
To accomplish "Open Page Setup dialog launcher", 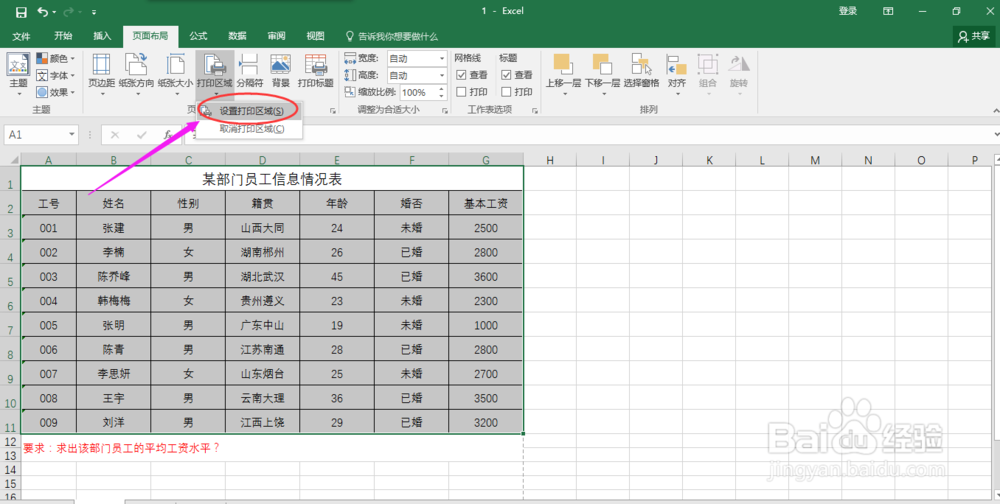I will [x=332, y=111].
